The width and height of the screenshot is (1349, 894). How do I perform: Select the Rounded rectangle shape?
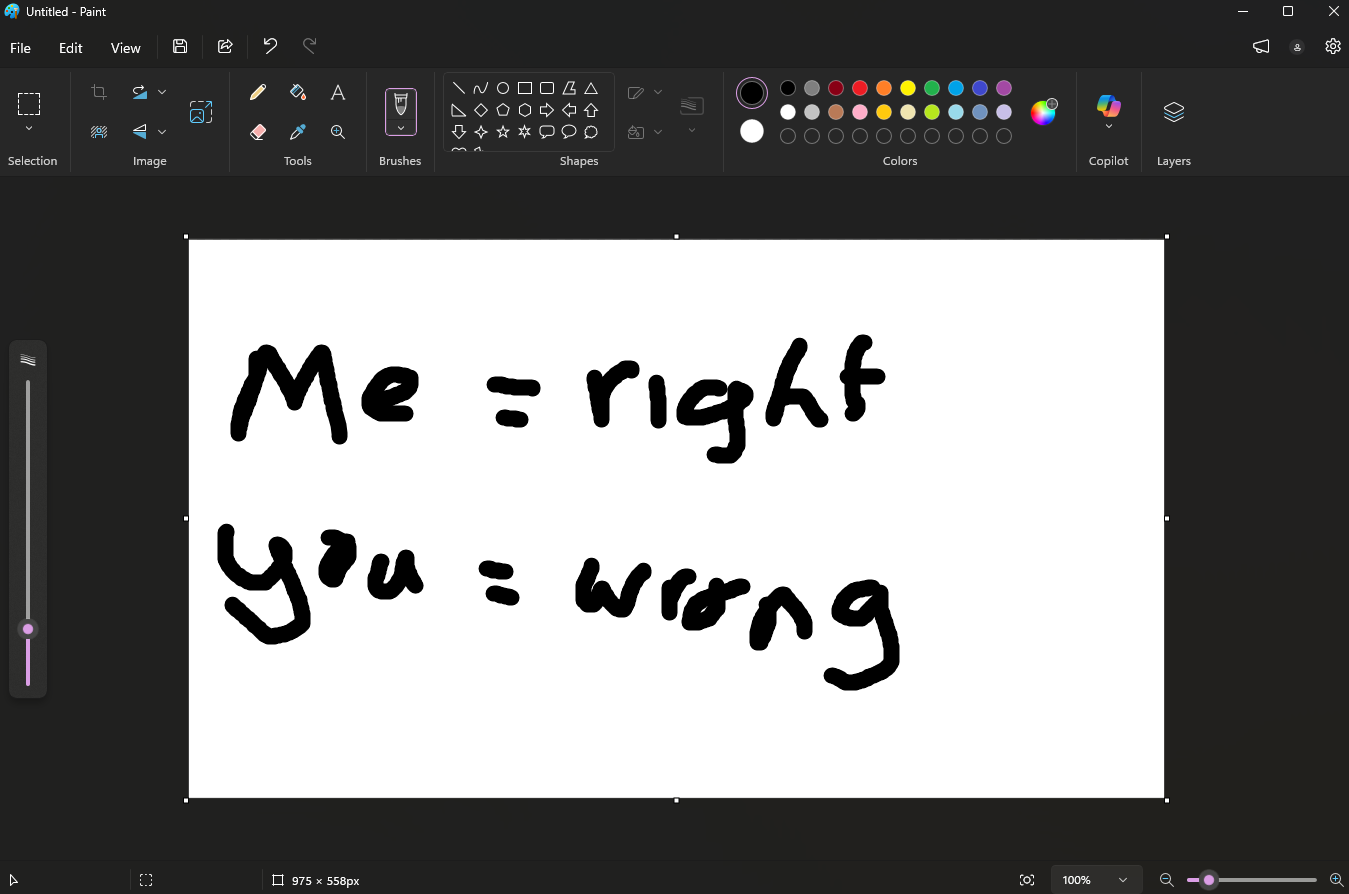pyautogui.click(x=547, y=88)
